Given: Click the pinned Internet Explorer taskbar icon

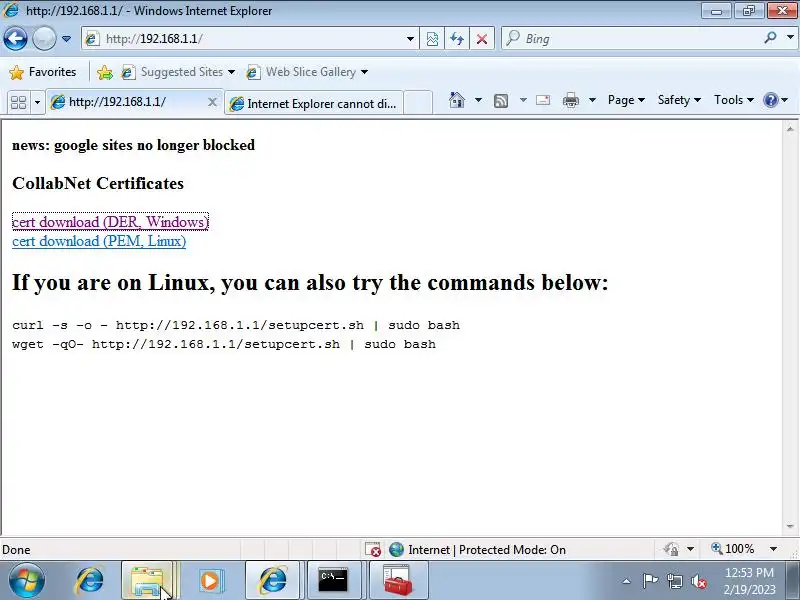Looking at the screenshot, I should tap(90, 581).
